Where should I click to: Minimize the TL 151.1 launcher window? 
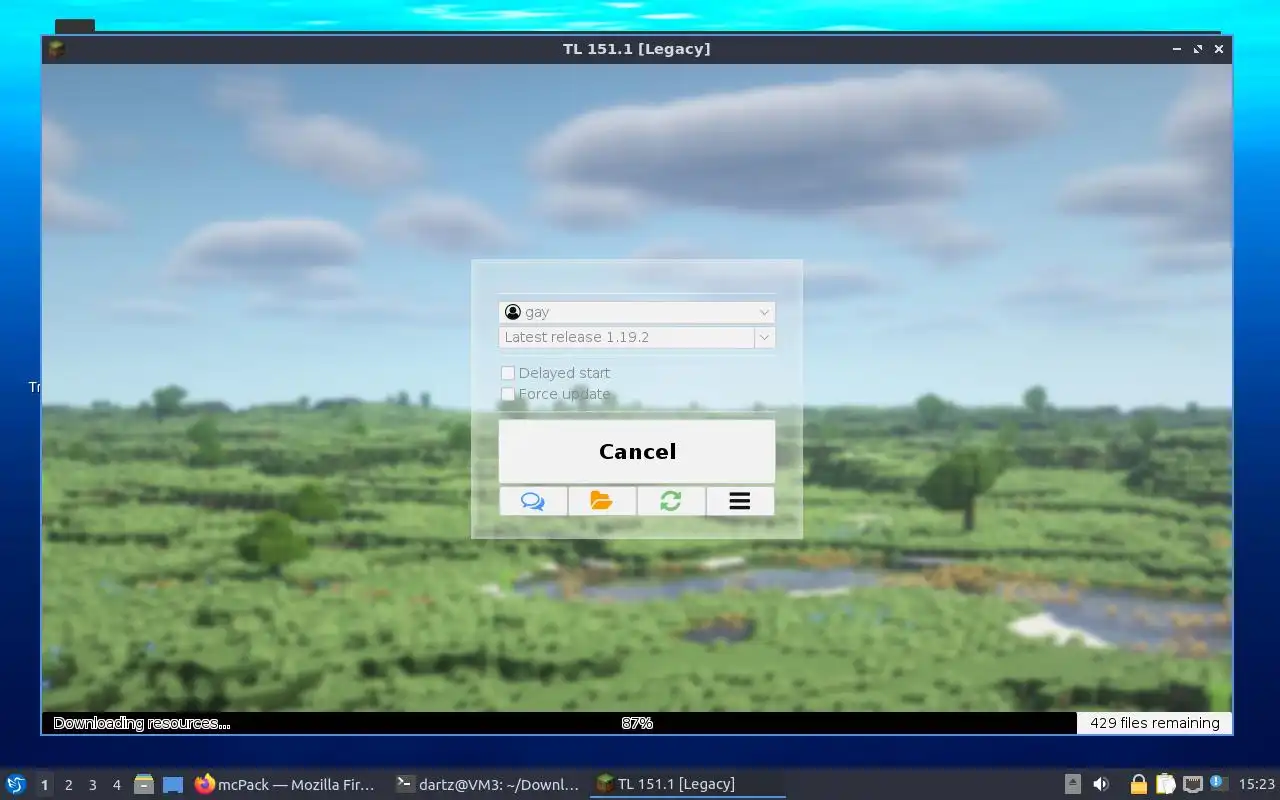coord(1177,49)
